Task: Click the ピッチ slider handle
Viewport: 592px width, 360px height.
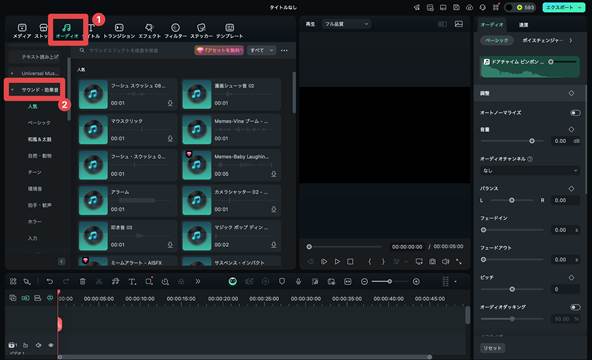Action: click(x=512, y=289)
